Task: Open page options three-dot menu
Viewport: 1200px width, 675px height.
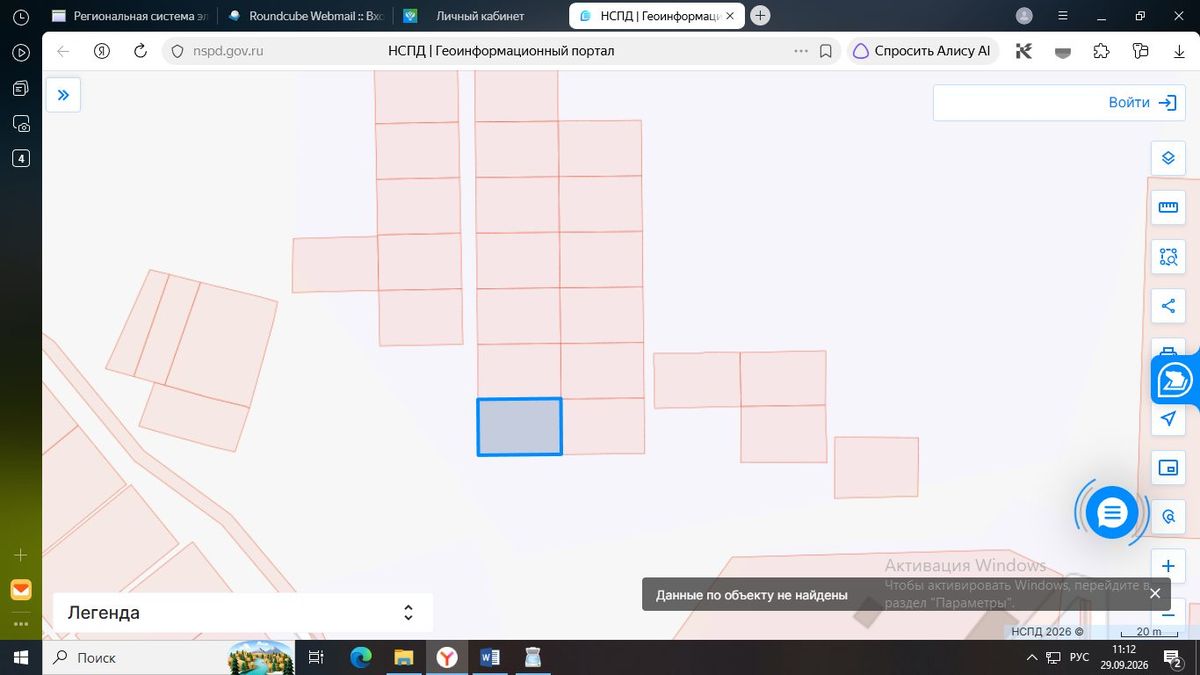Action: [x=800, y=51]
